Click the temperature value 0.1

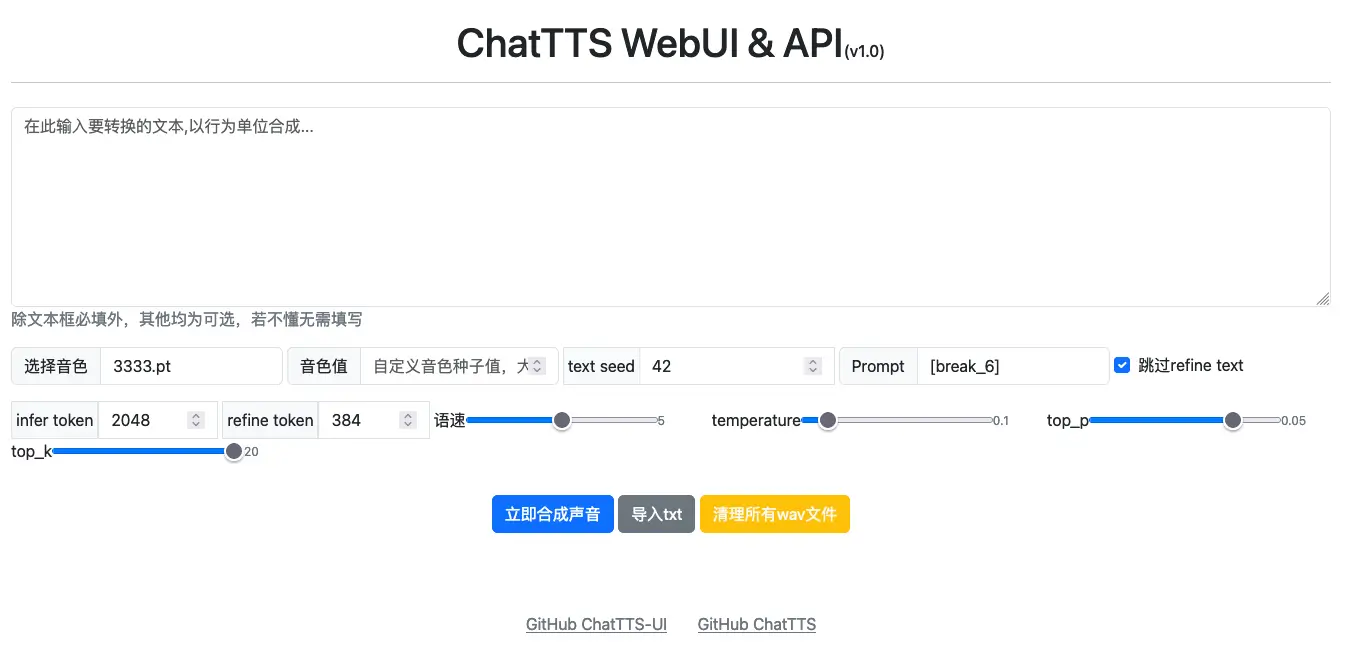[1001, 421]
